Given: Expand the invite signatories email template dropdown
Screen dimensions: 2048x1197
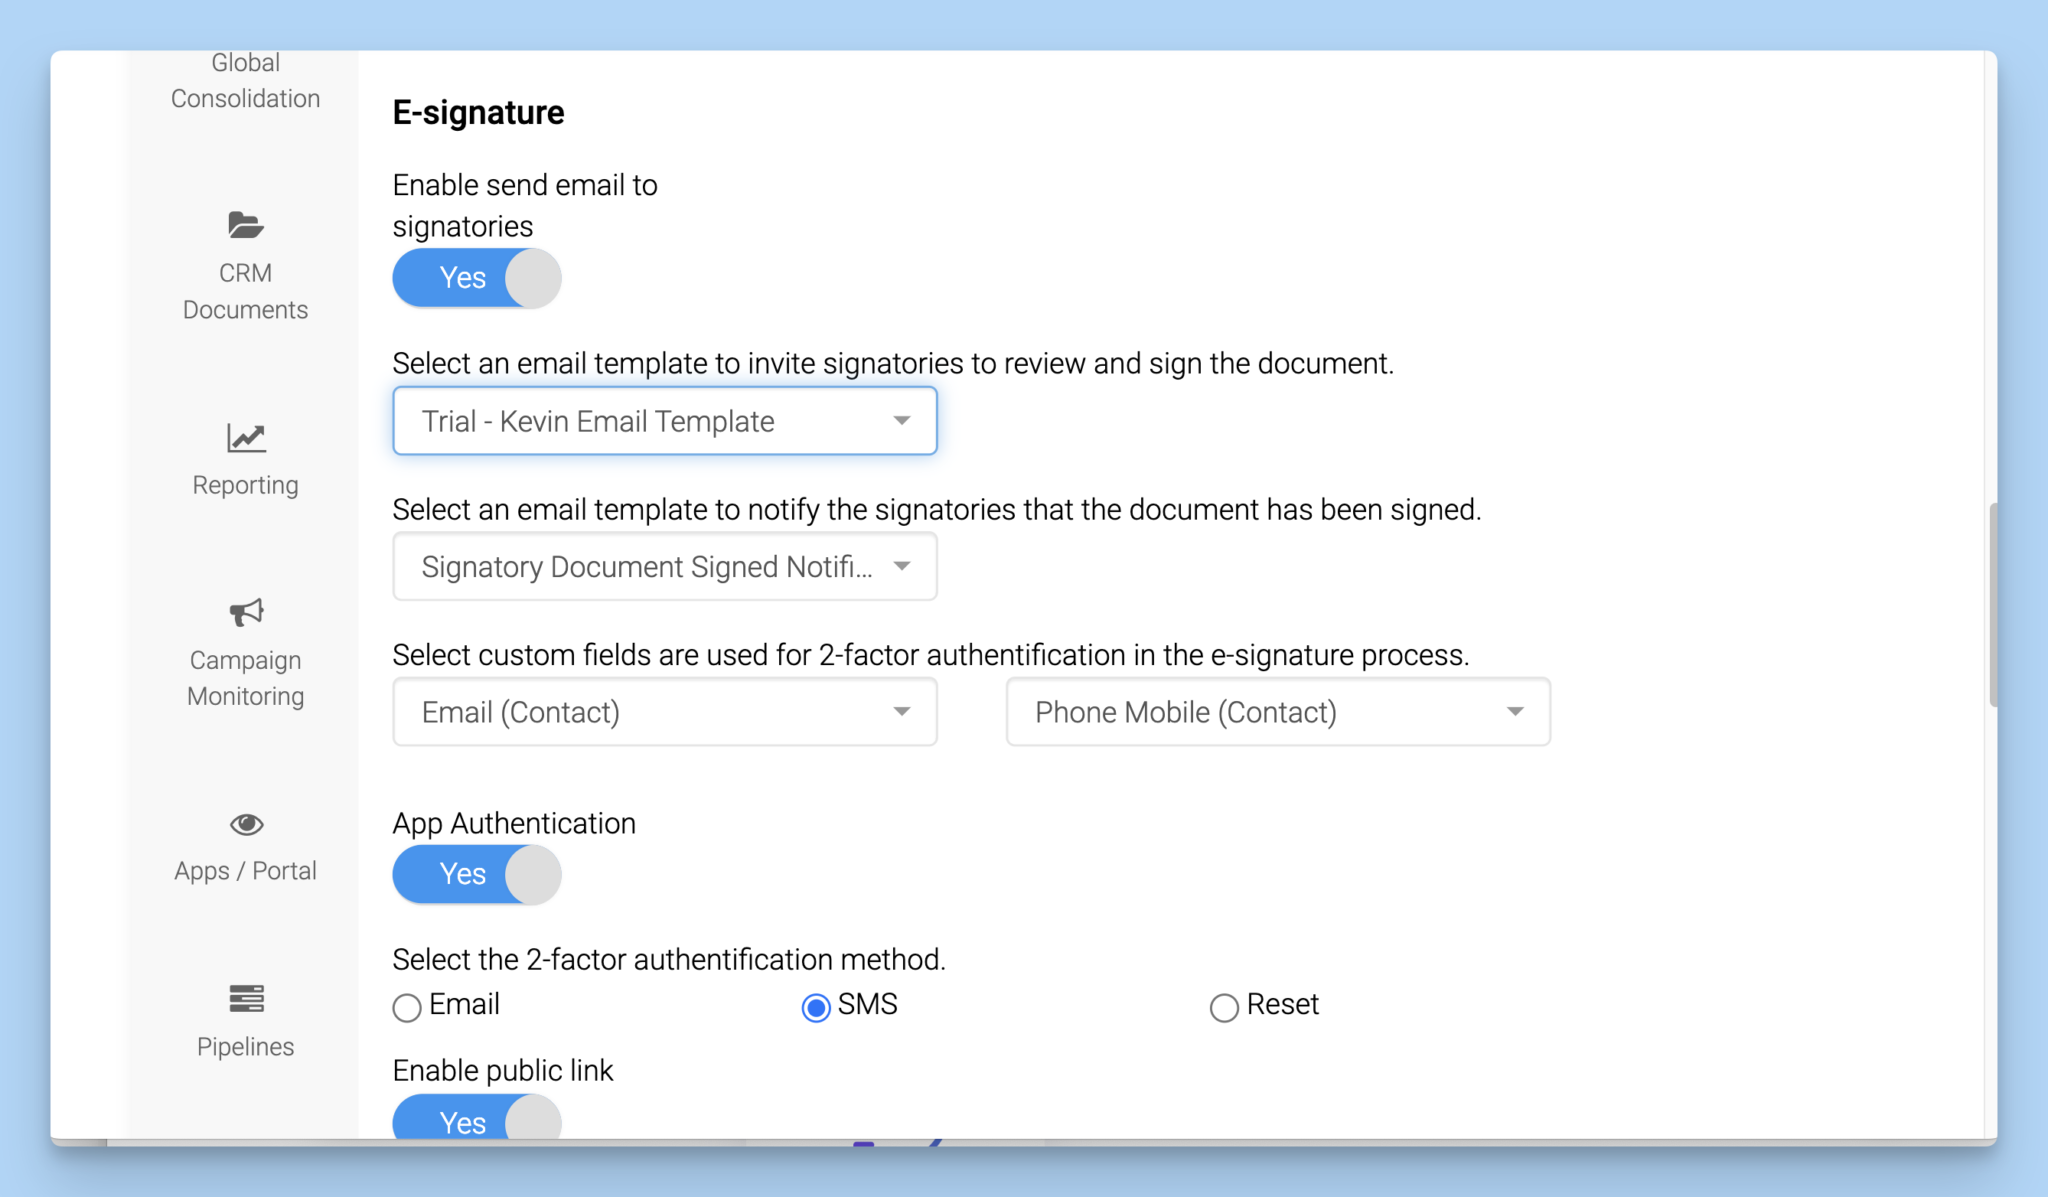Looking at the screenshot, I should pos(902,420).
